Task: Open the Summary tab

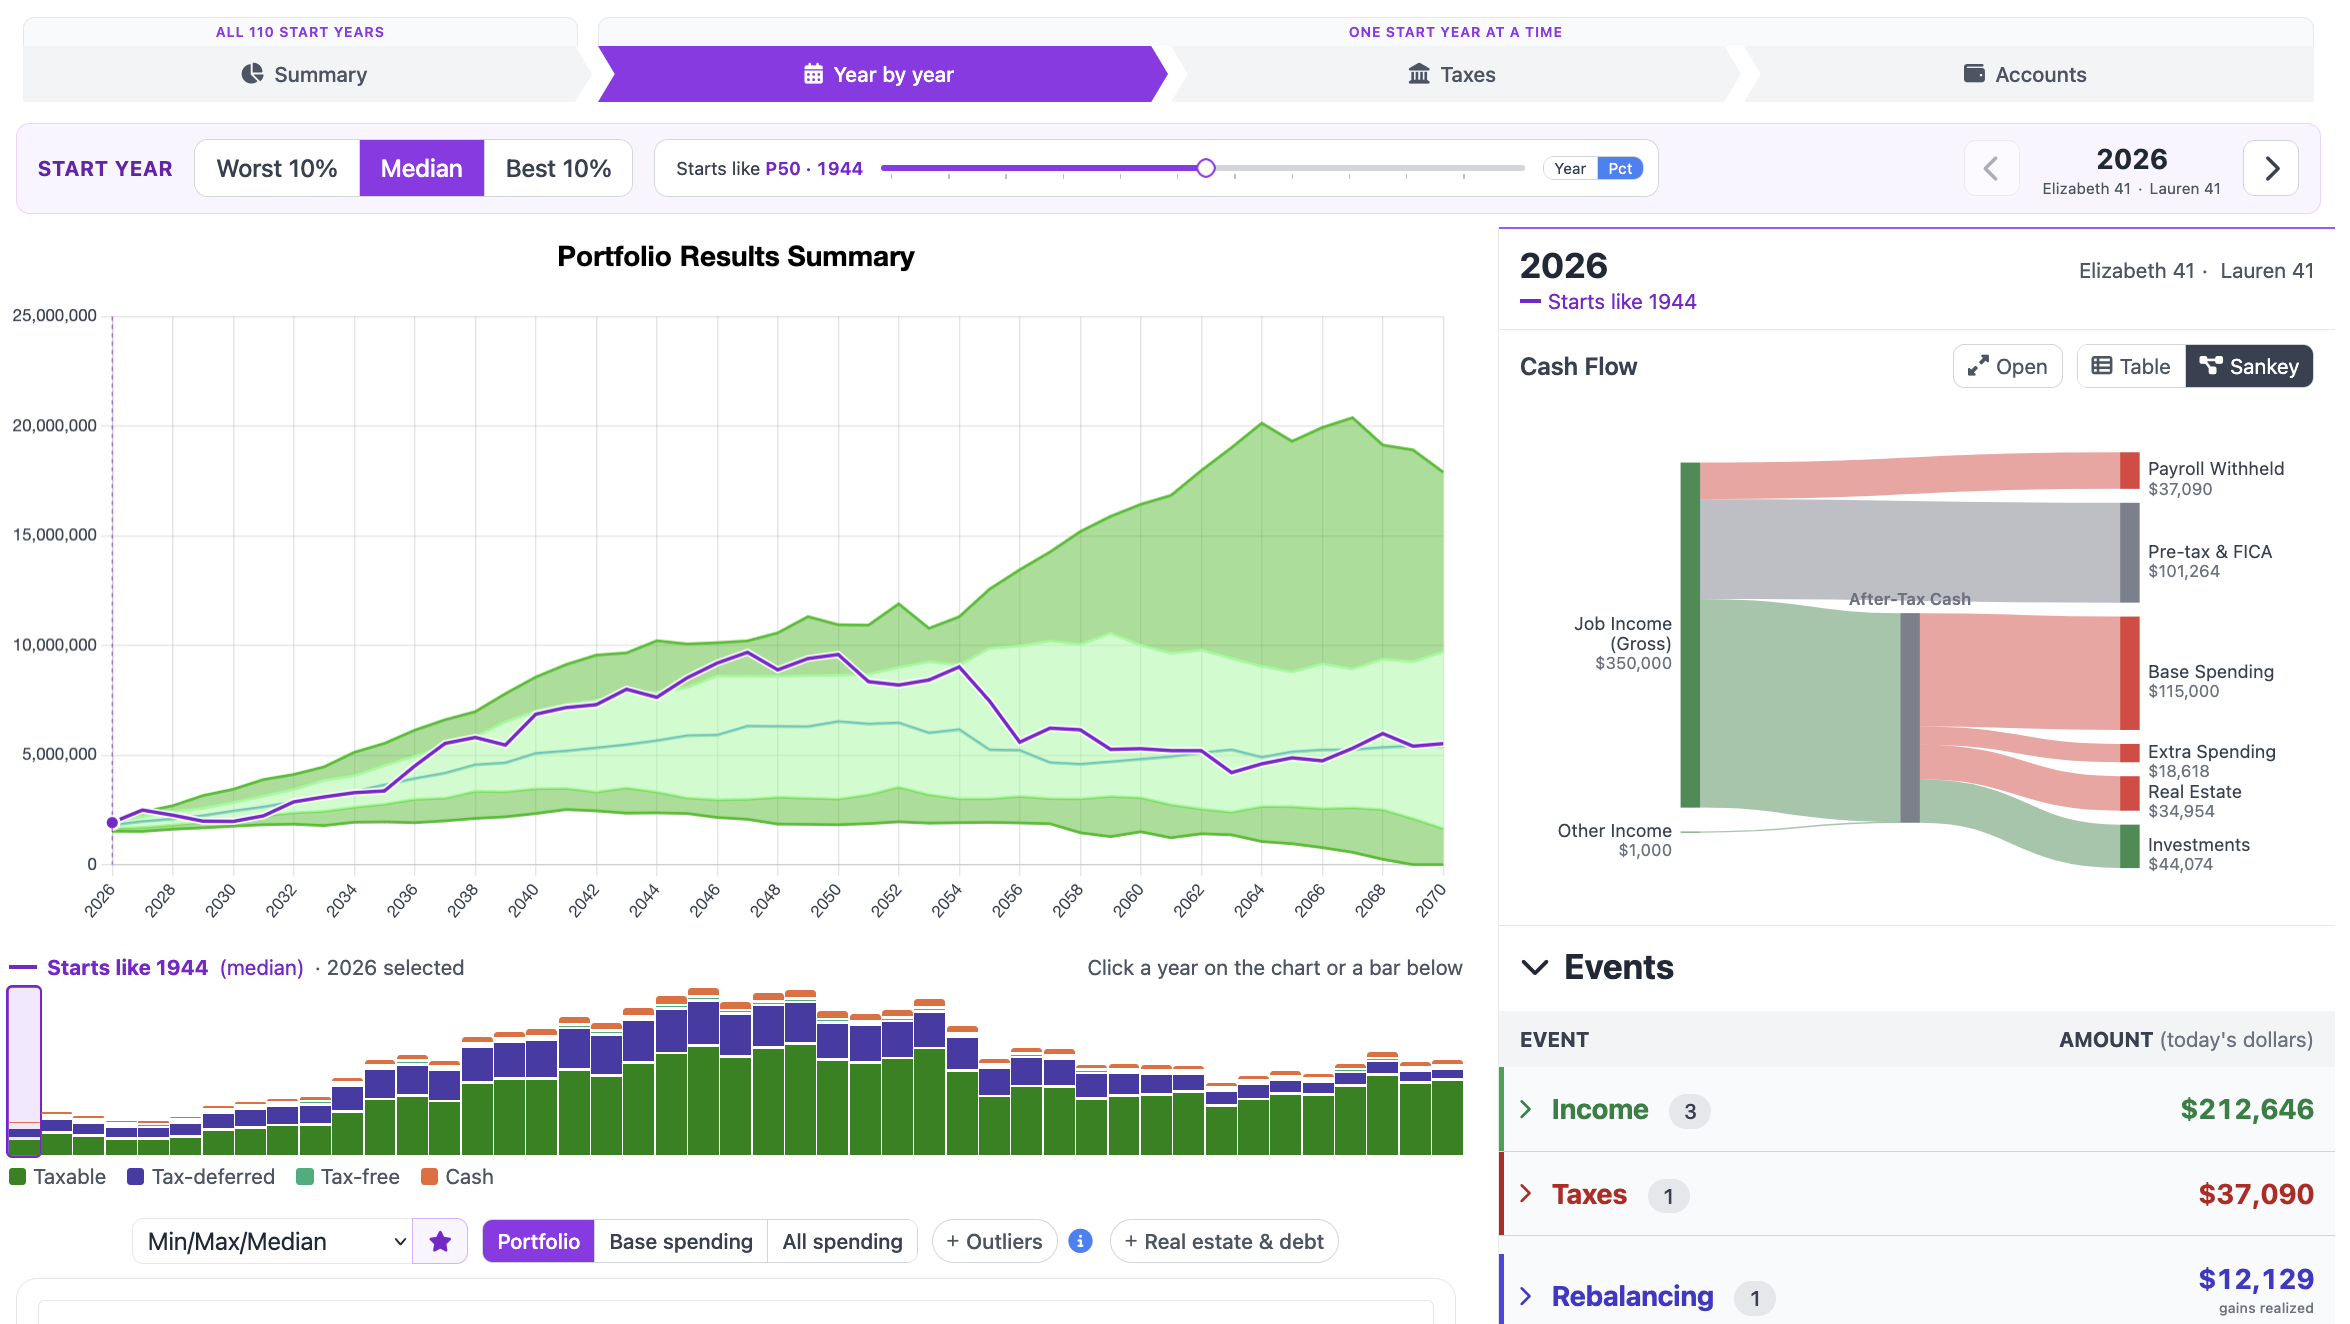Action: [x=305, y=74]
